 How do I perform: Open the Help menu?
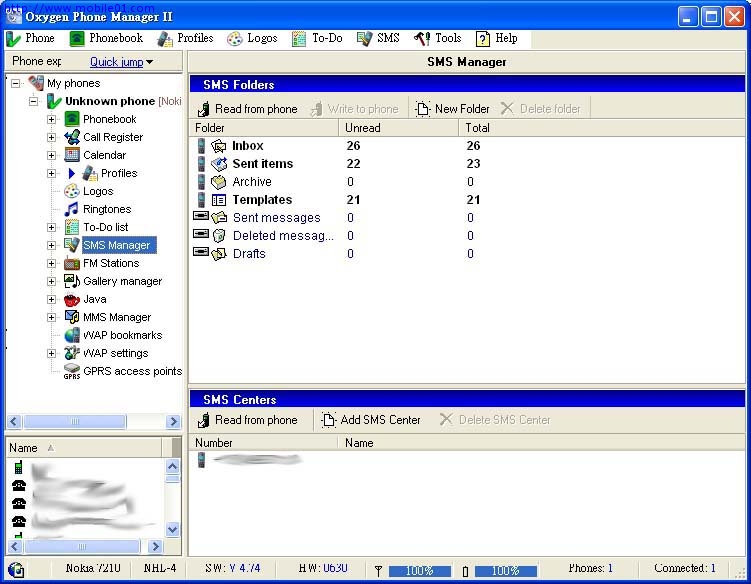point(496,38)
